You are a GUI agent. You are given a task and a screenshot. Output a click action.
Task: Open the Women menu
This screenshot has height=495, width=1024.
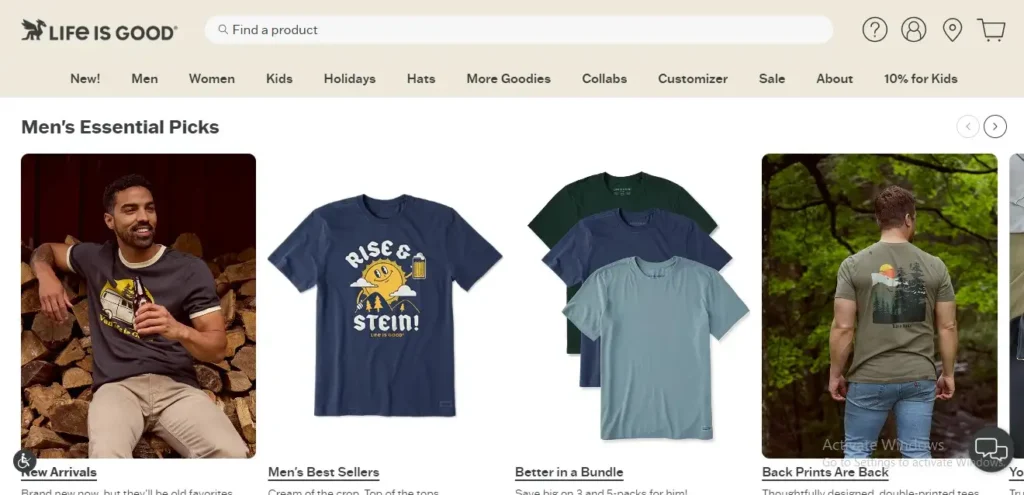click(212, 79)
